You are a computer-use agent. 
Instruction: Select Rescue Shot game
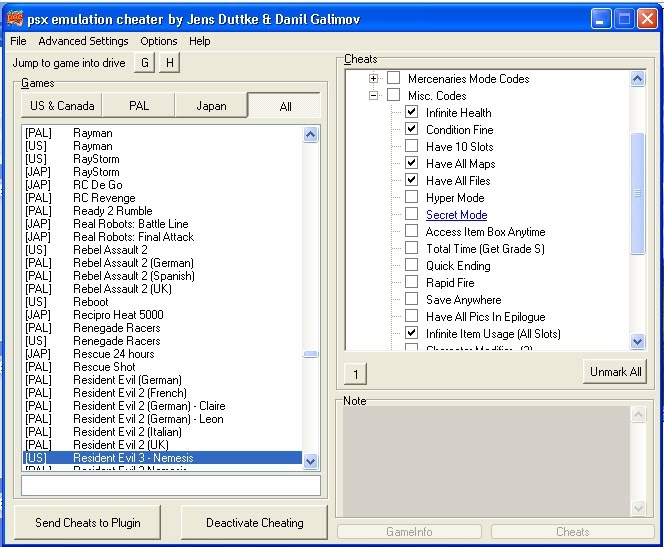(x=163, y=367)
